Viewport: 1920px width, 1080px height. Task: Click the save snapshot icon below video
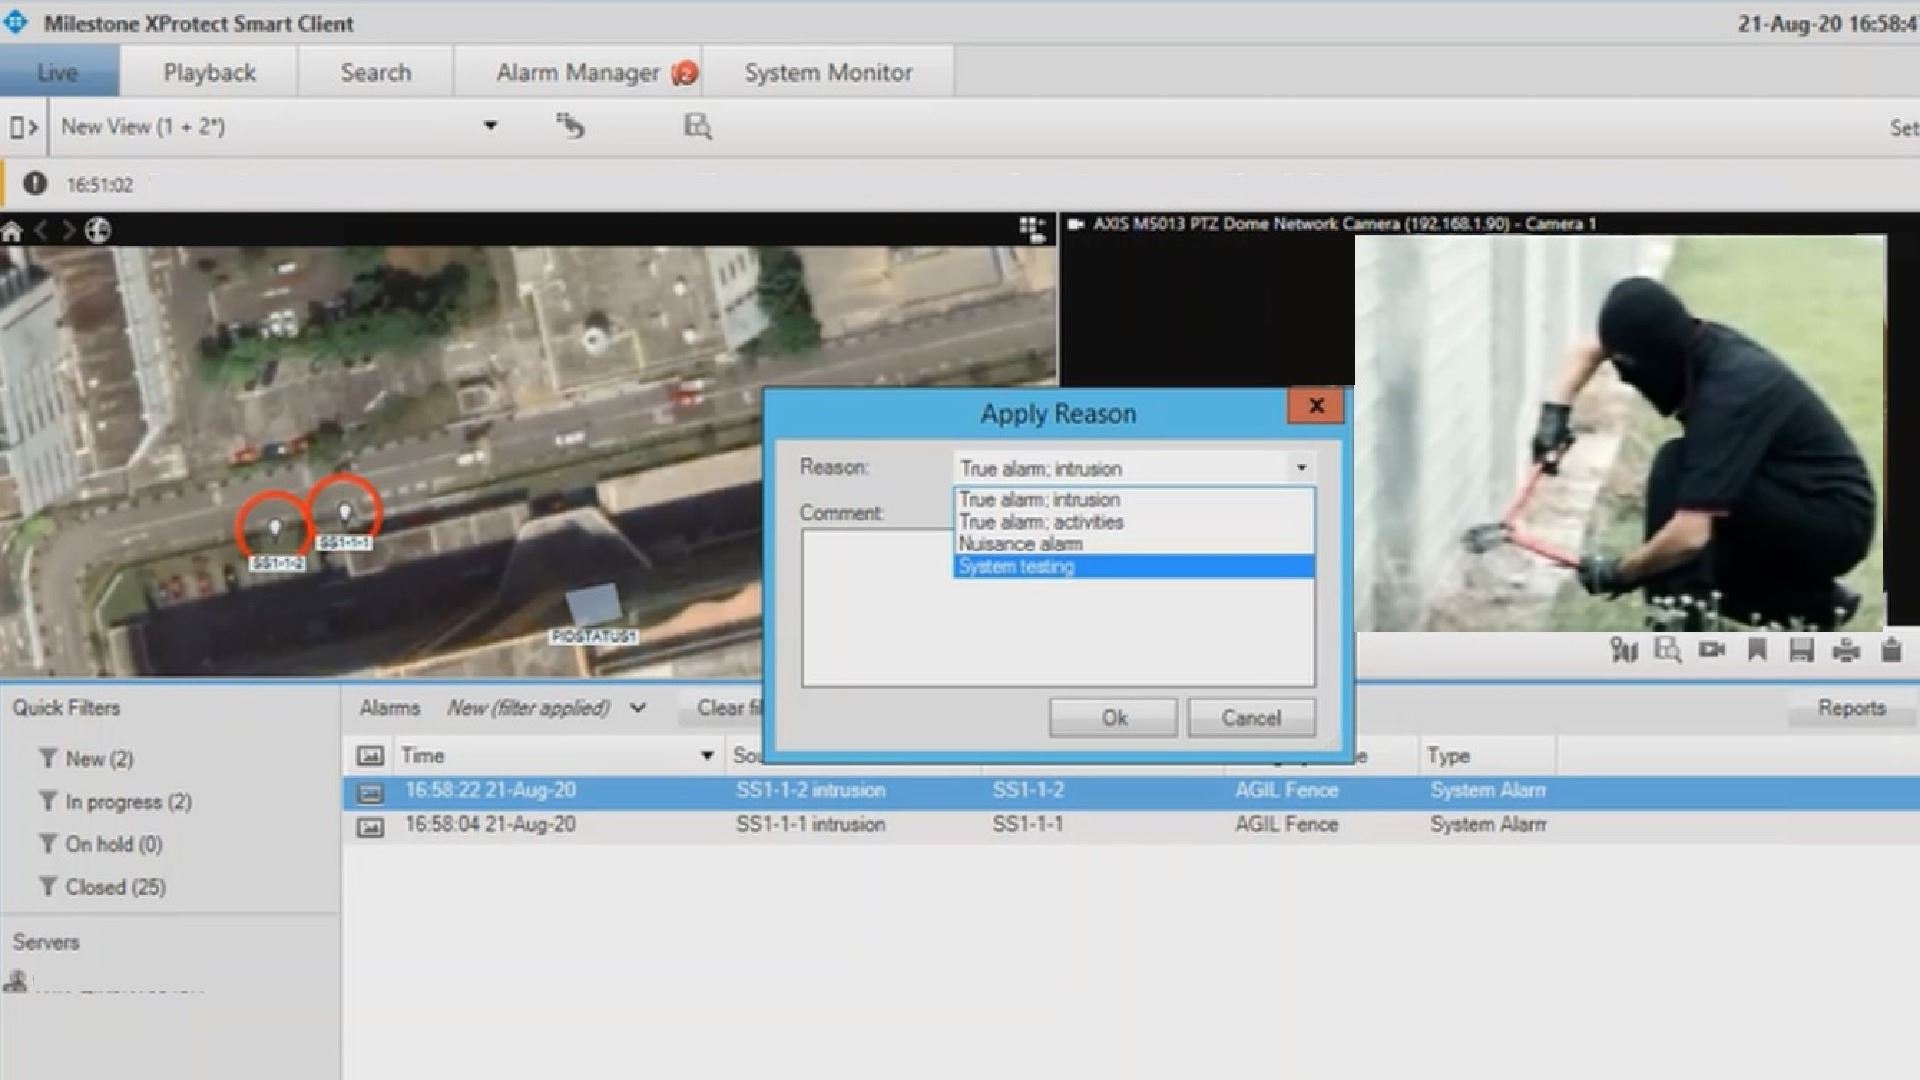1801,650
